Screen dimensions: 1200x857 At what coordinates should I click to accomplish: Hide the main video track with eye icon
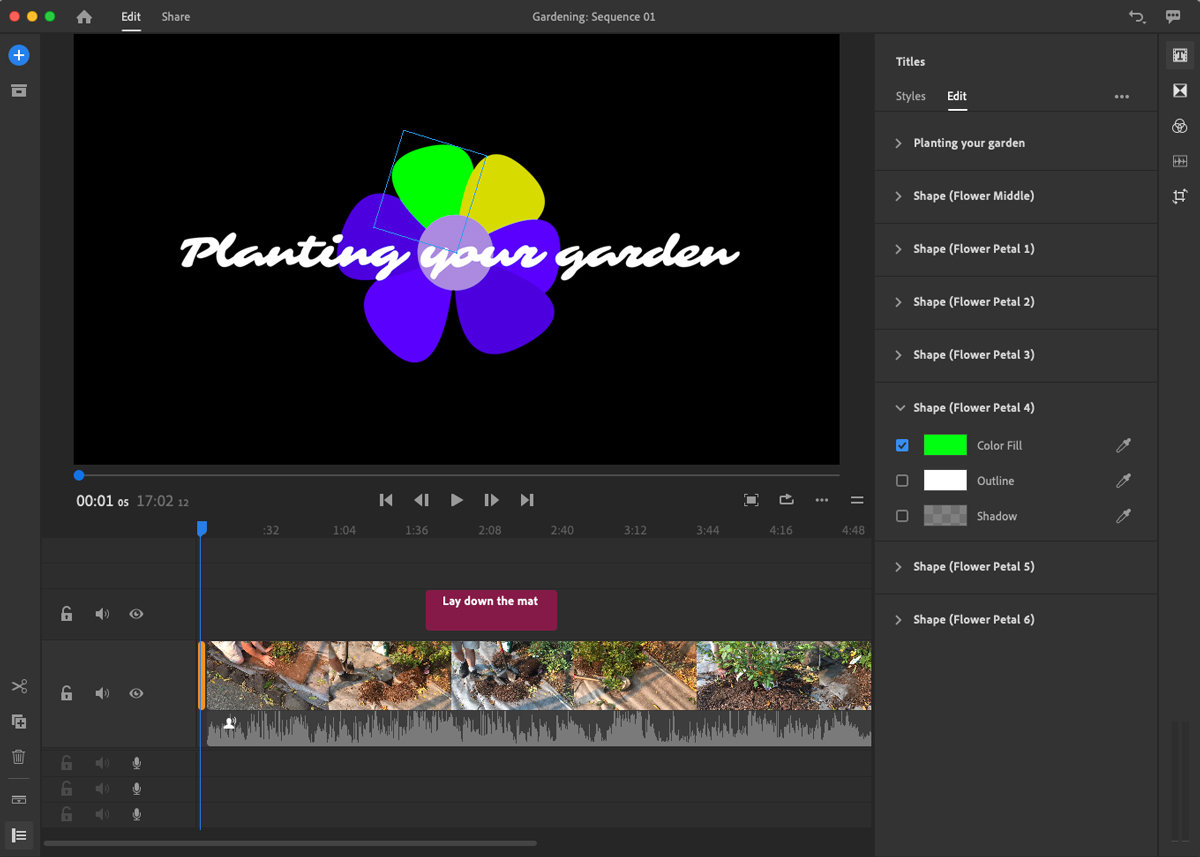136,693
